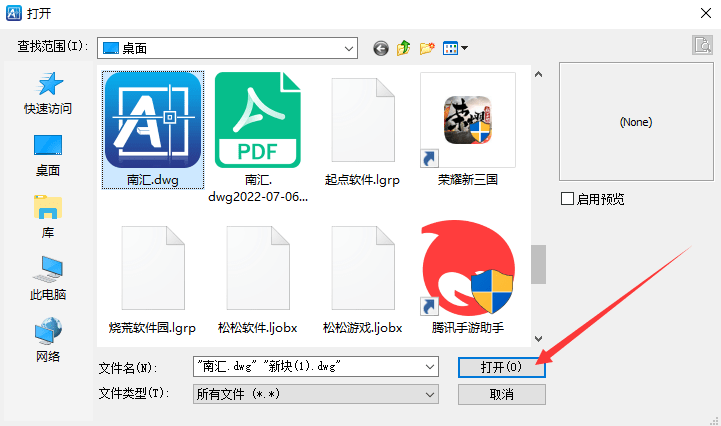
Task: Expand the 查找范围 location dropdown
Action: 349,48
